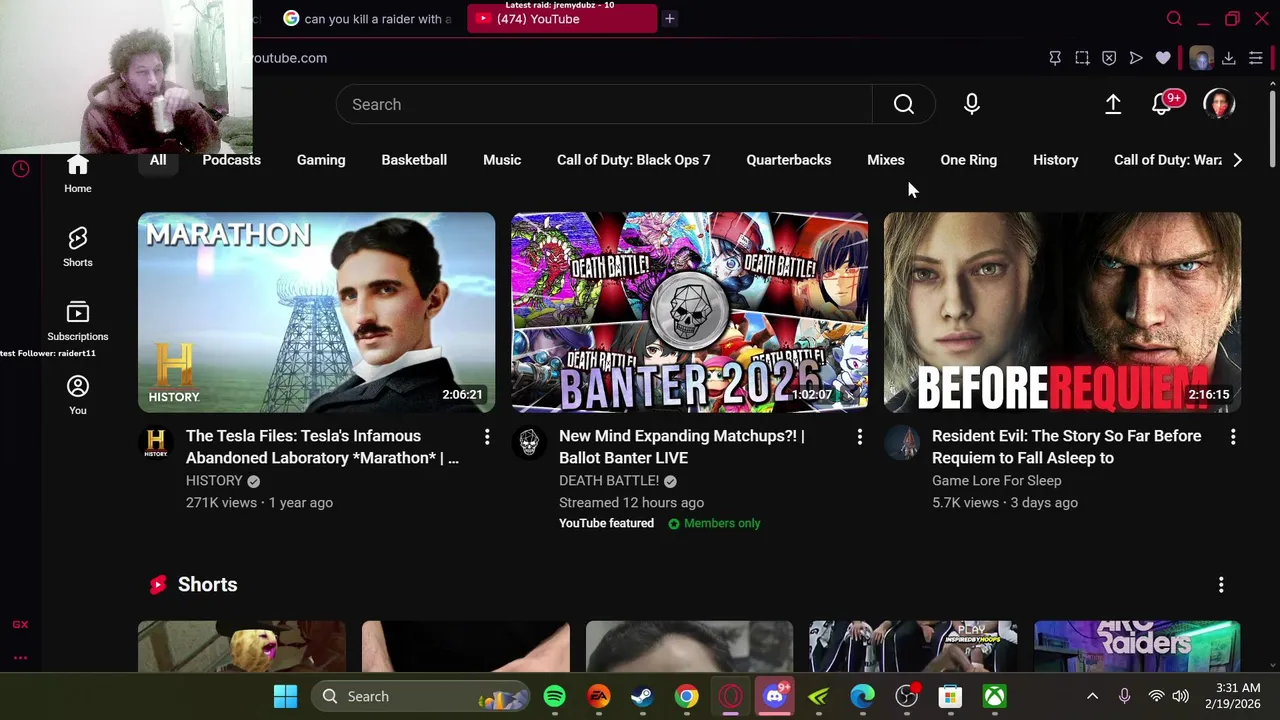Open the HISTORY channel name link

pos(214,481)
